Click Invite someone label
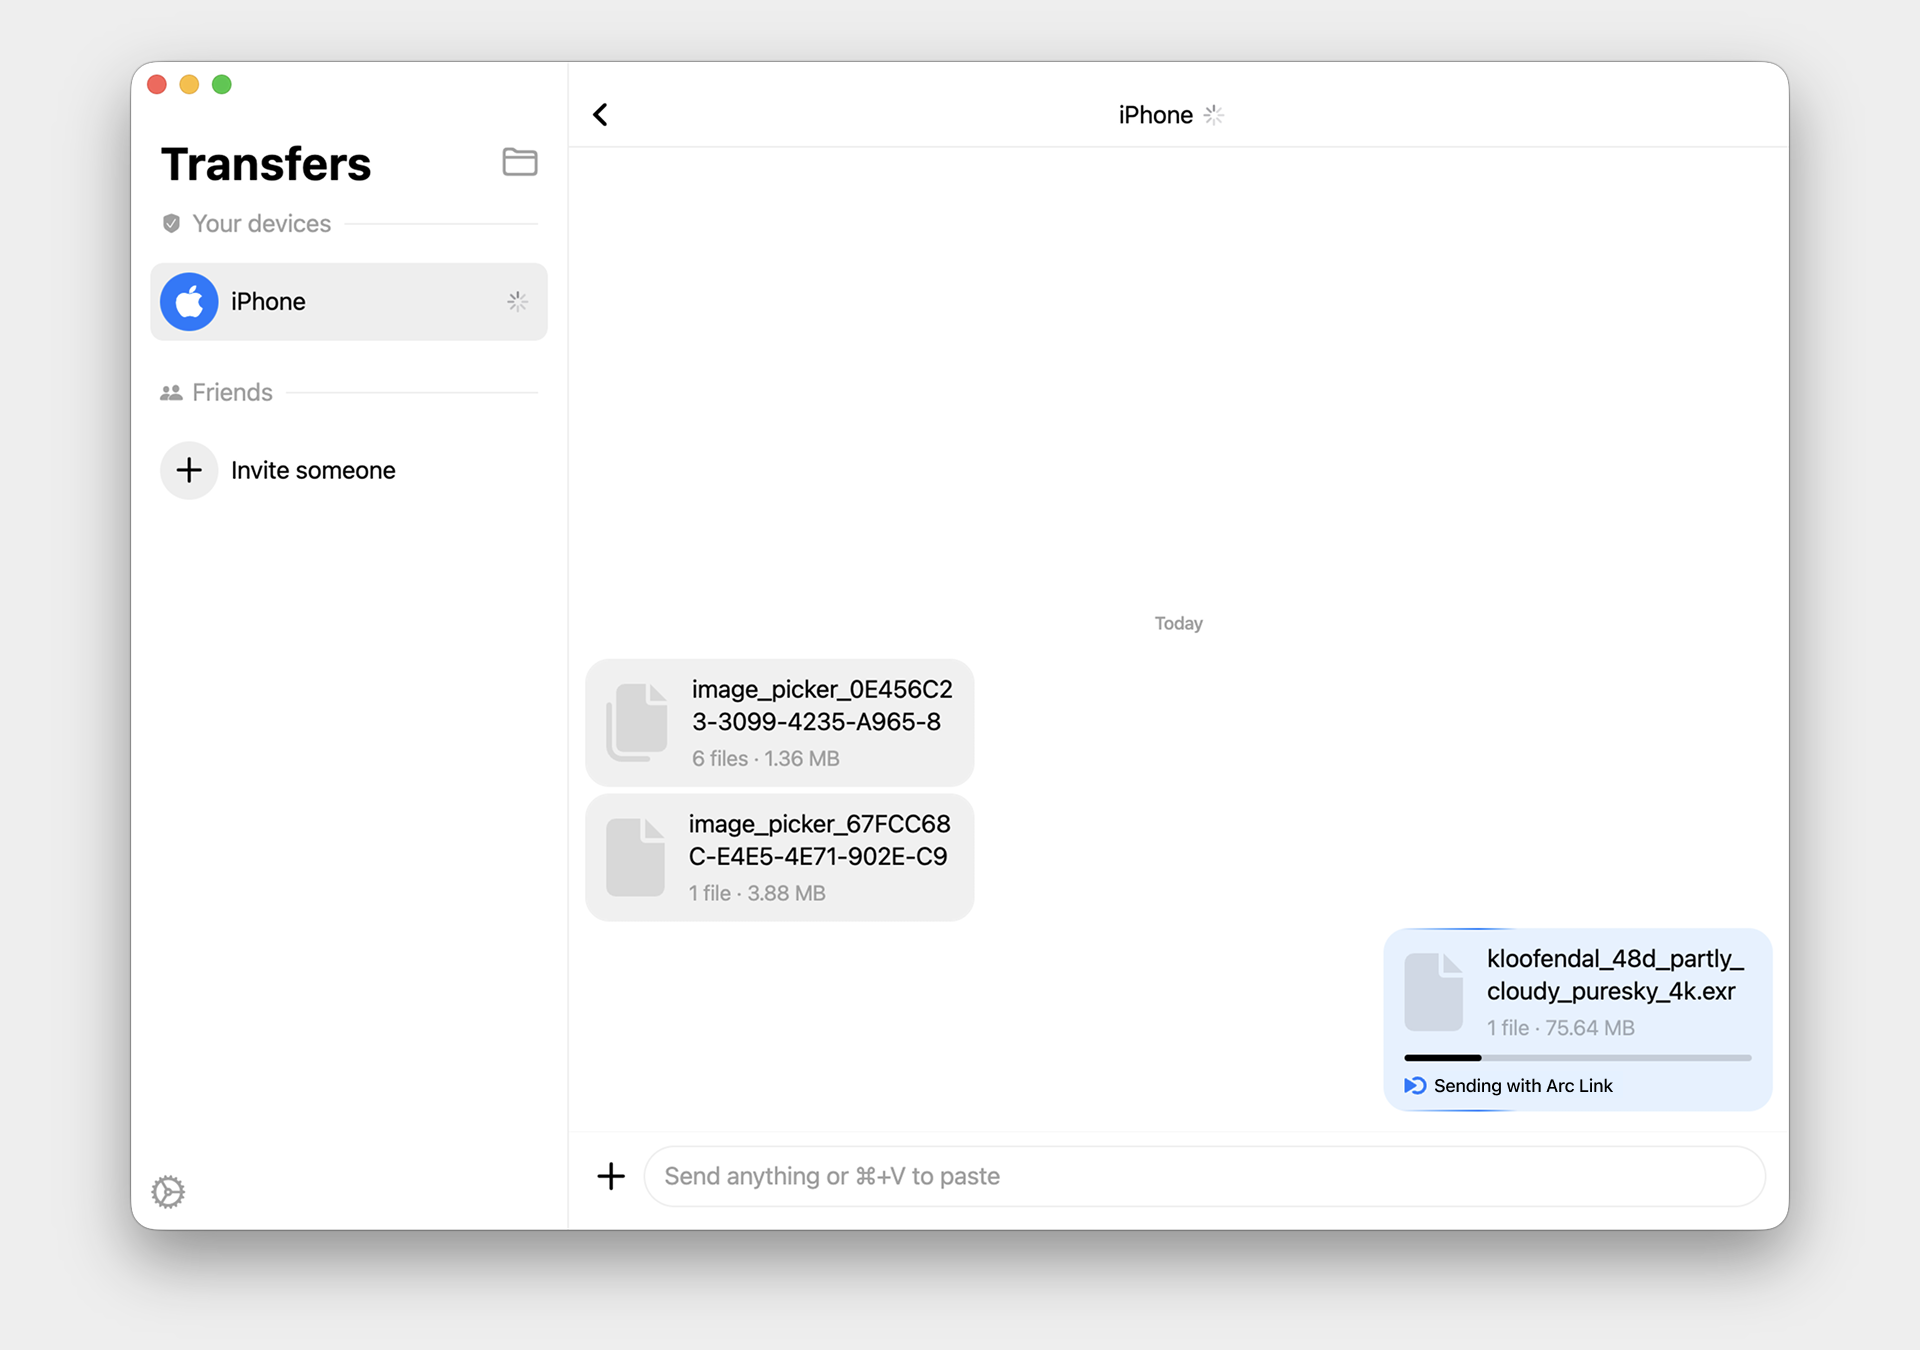 313,470
